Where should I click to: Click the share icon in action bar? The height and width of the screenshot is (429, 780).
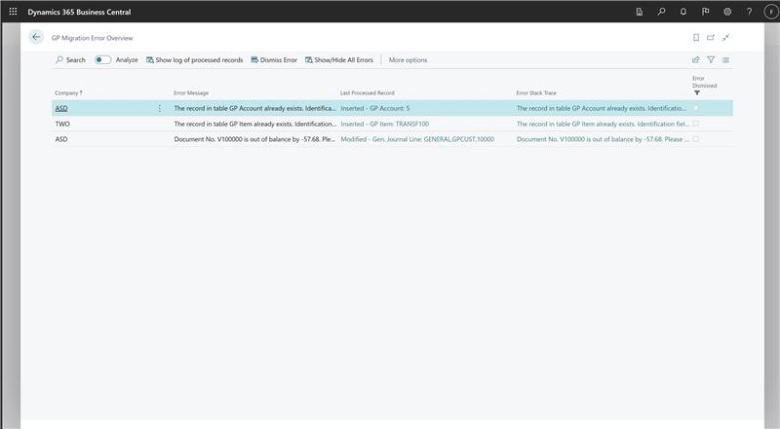695,60
